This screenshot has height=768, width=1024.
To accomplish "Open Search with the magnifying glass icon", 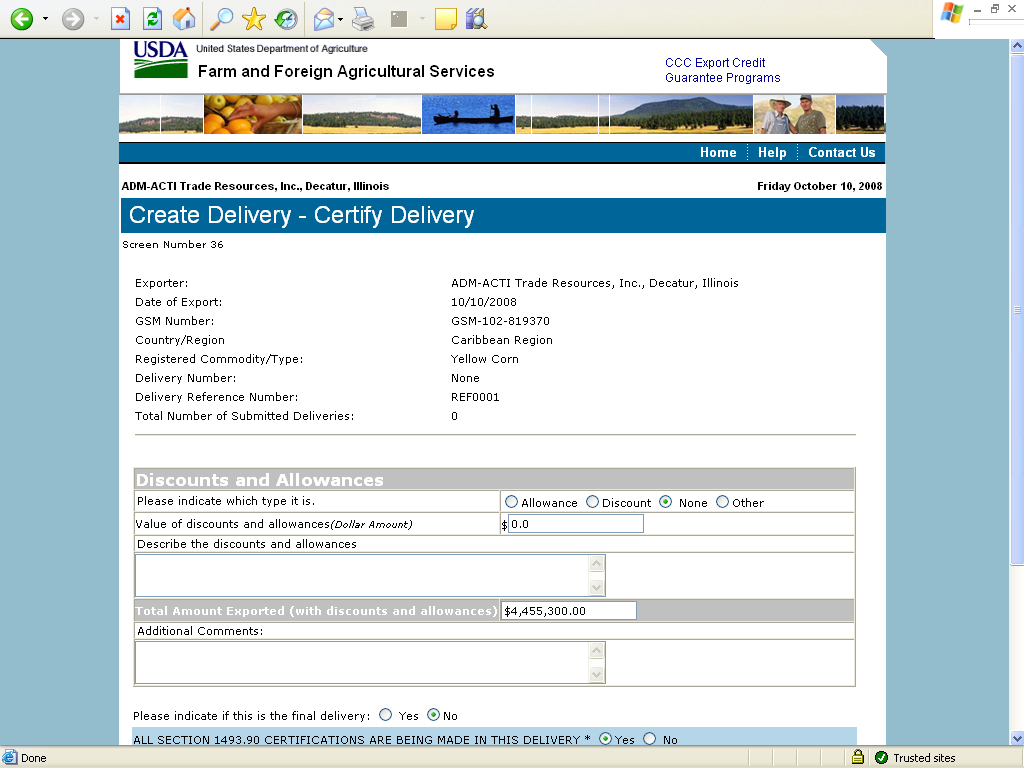I will point(221,19).
